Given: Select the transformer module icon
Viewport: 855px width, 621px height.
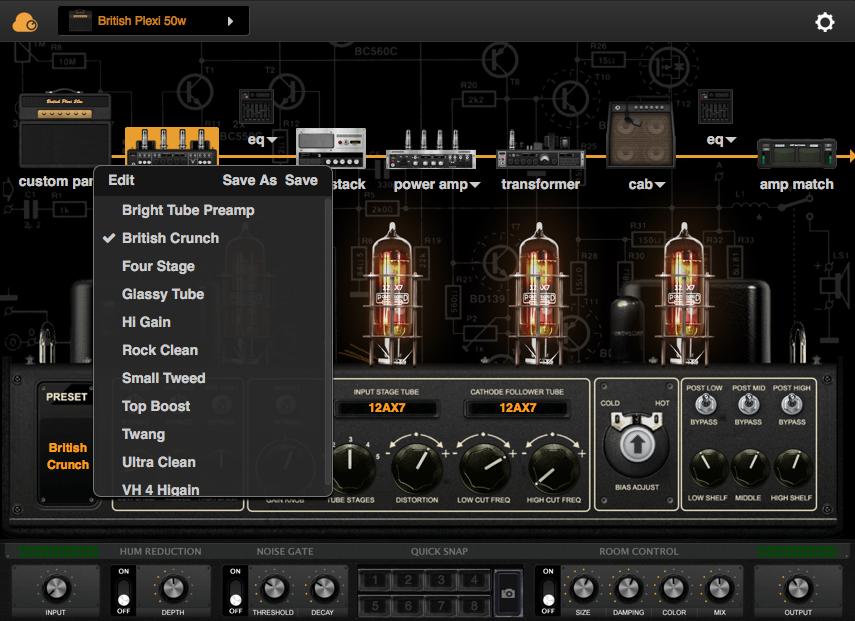Looking at the screenshot, I should click(540, 150).
